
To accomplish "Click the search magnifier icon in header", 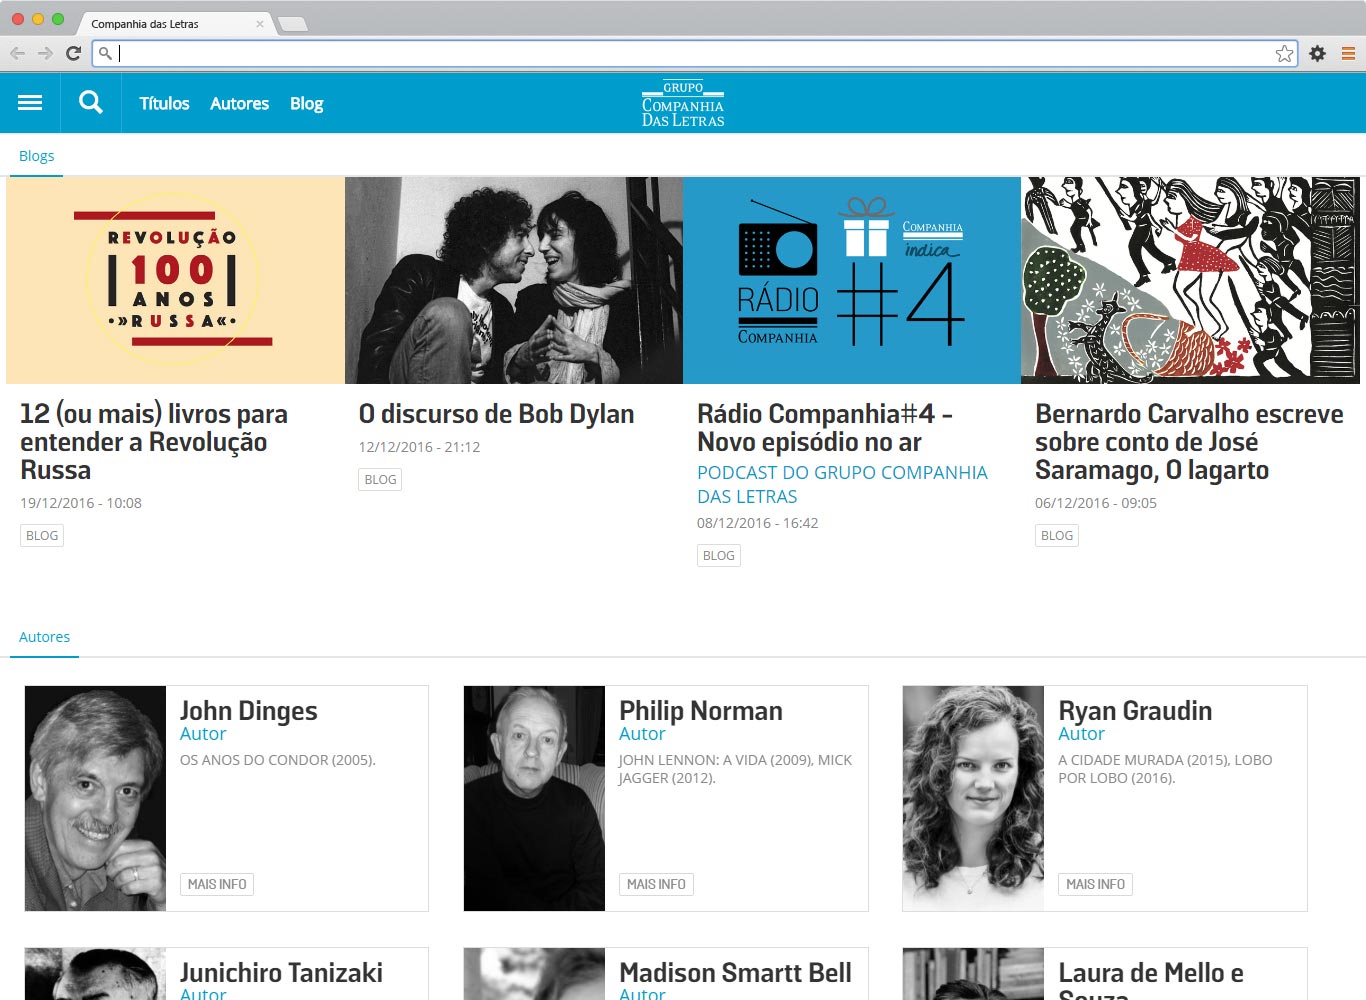I will coord(90,103).
